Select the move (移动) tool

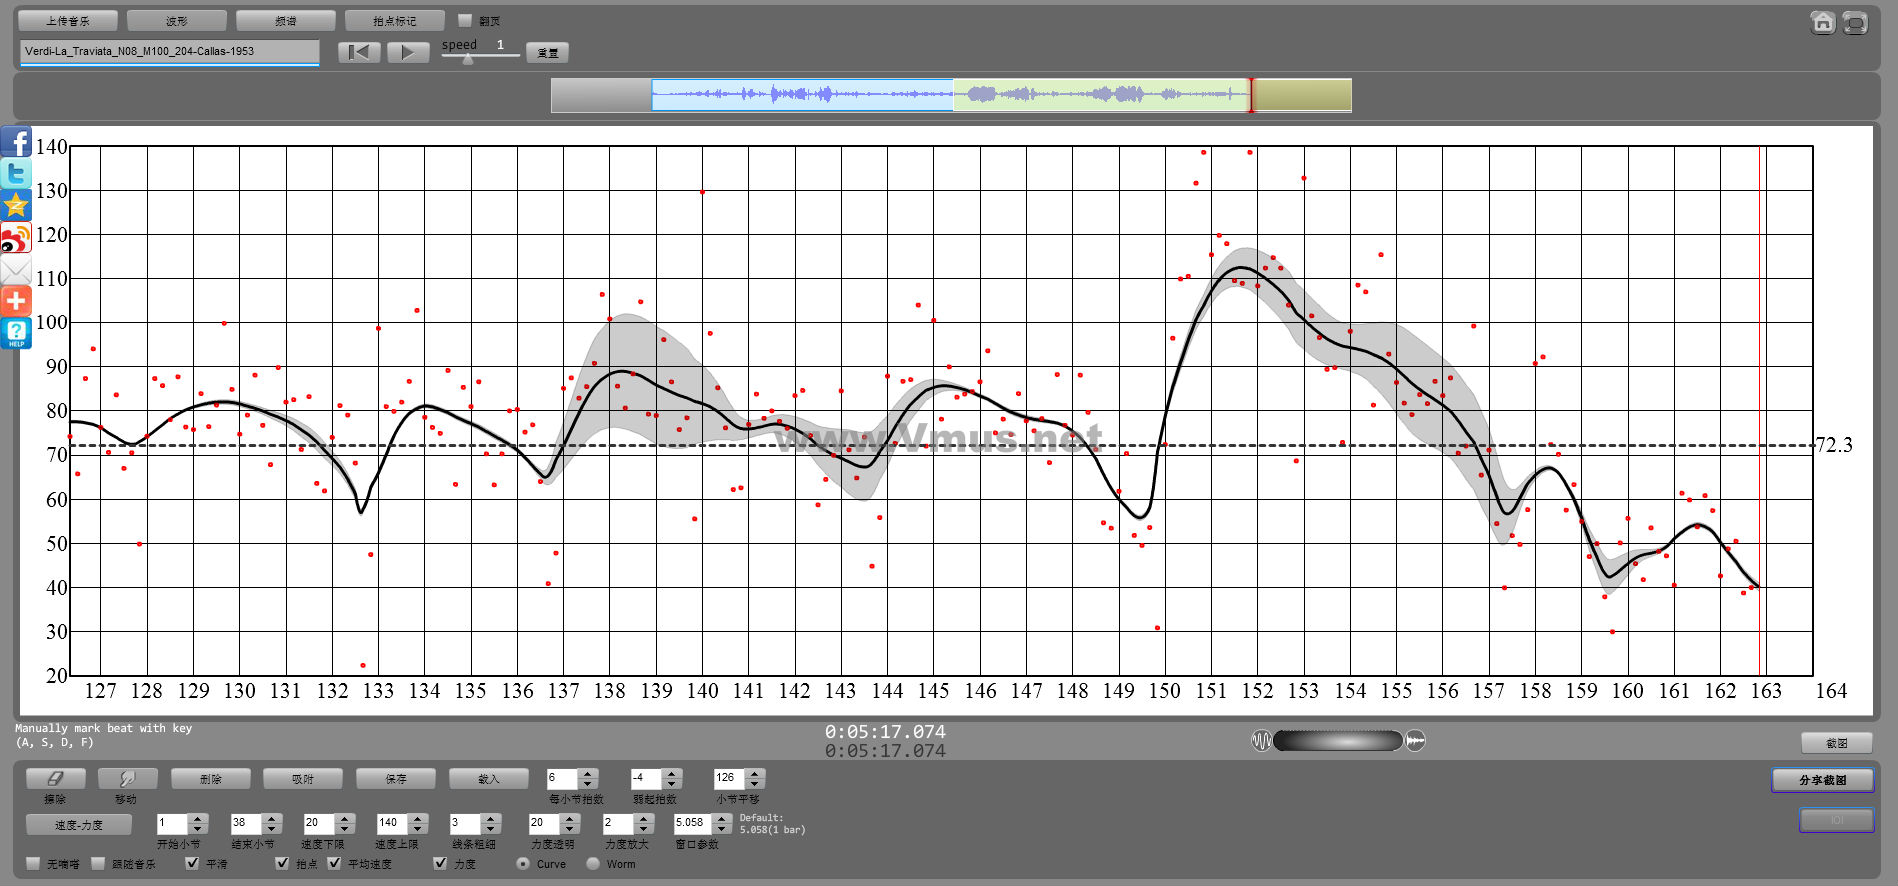pos(127,779)
